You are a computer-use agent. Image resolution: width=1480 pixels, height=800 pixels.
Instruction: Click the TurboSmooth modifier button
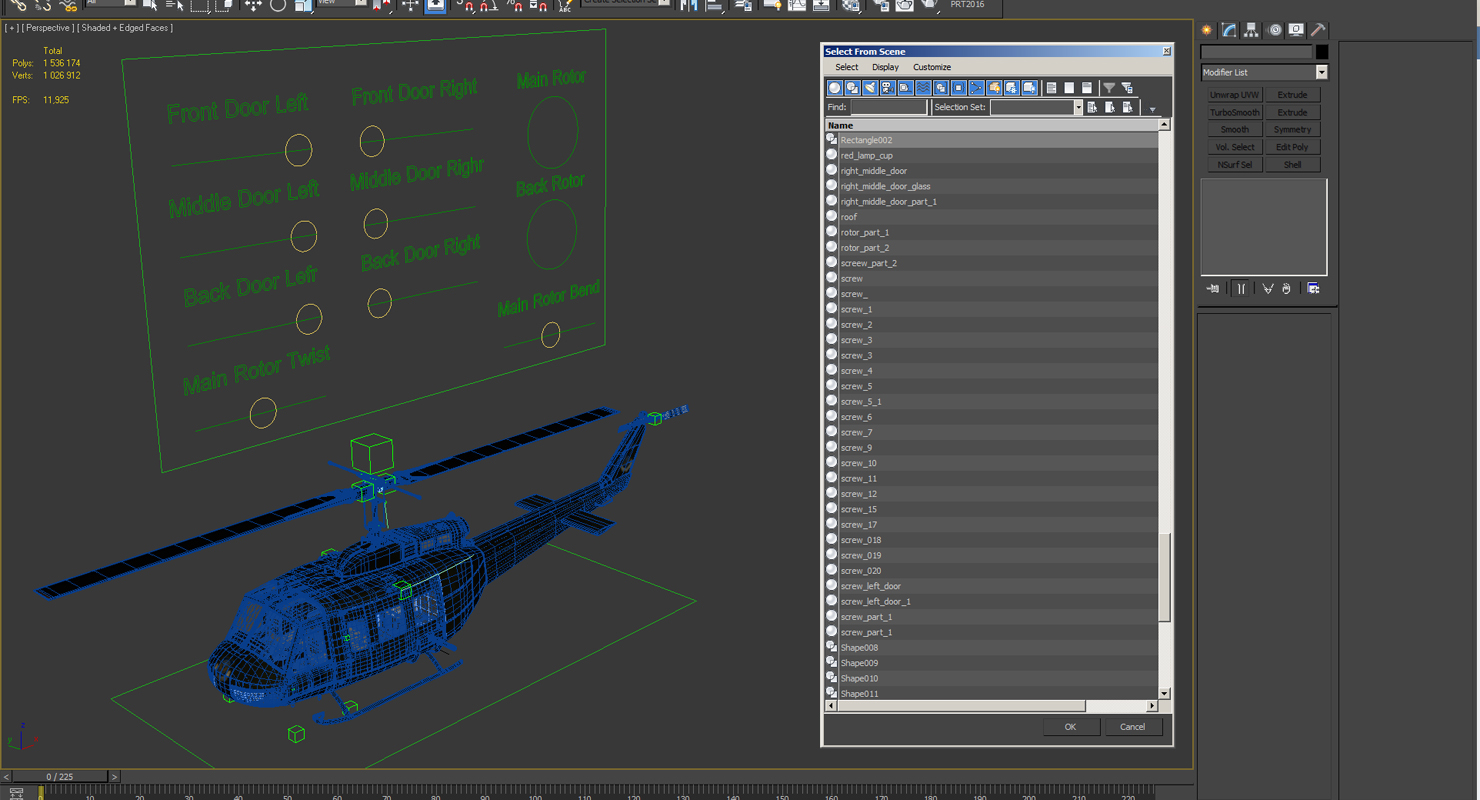pos(1235,112)
